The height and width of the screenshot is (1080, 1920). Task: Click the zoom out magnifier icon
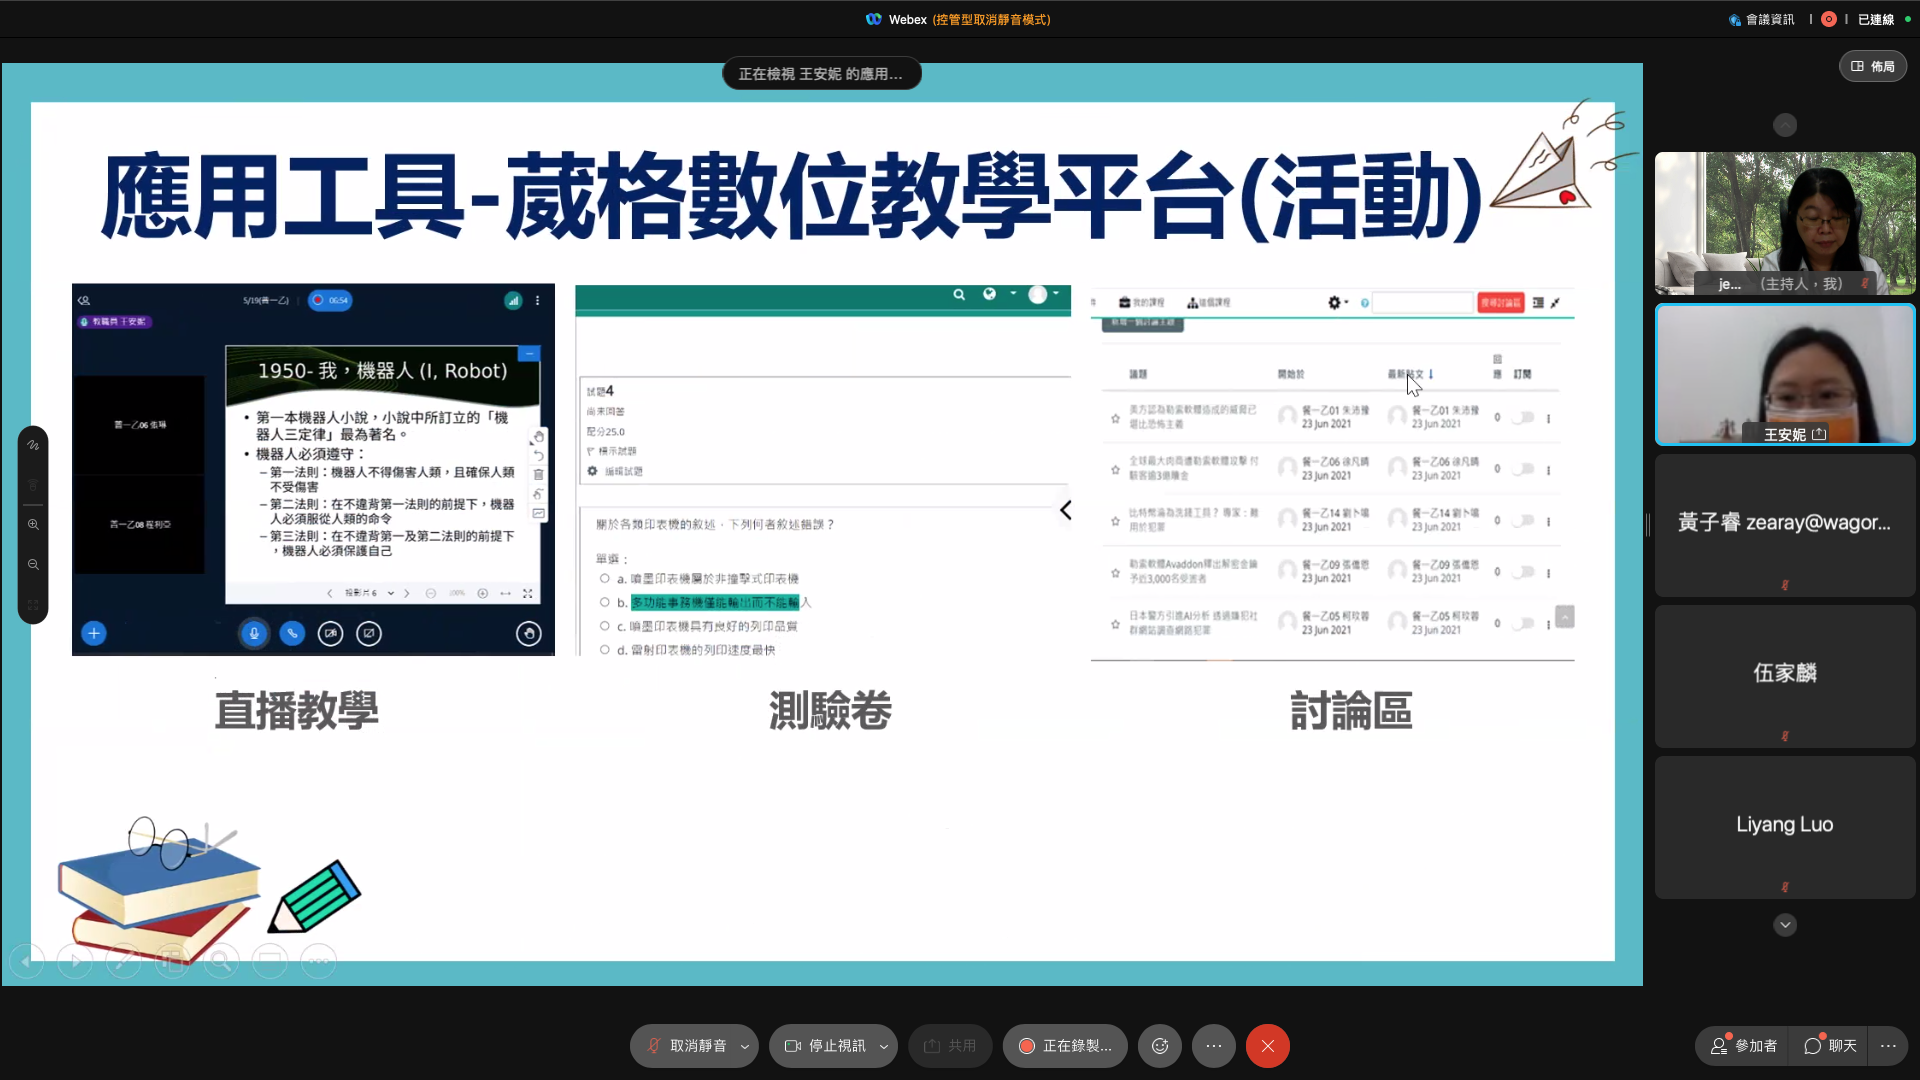[33, 565]
